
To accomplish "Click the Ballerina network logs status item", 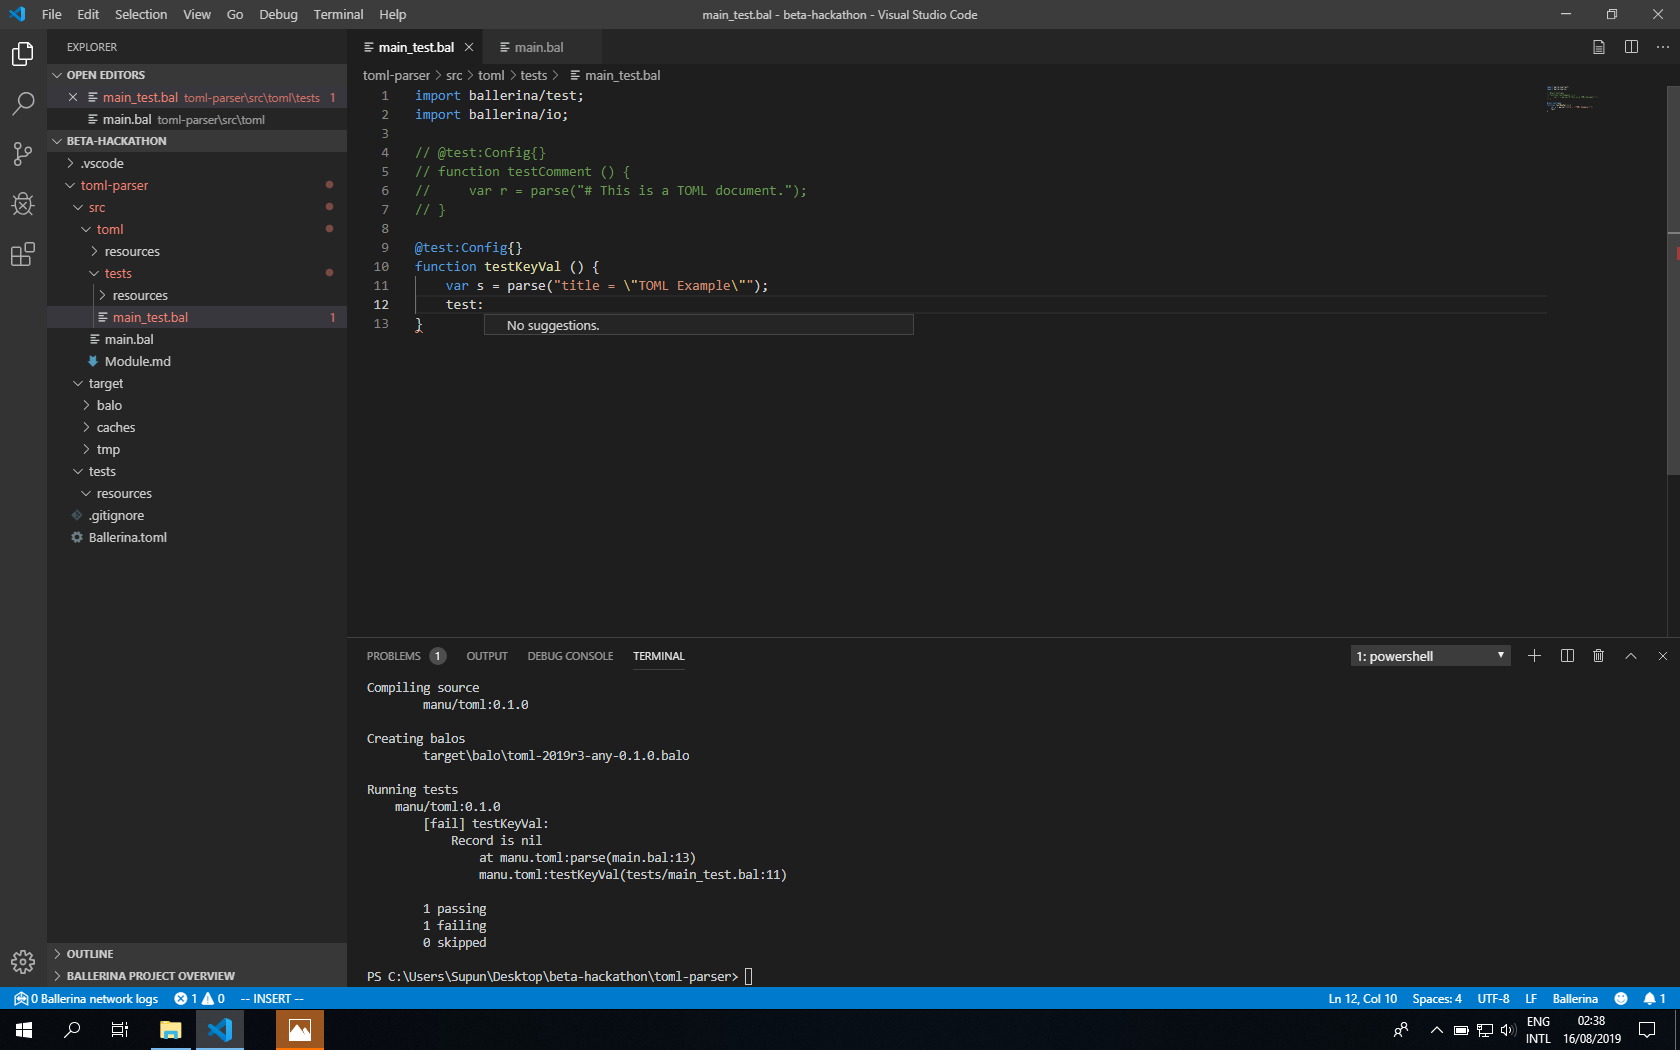I will click(x=86, y=999).
